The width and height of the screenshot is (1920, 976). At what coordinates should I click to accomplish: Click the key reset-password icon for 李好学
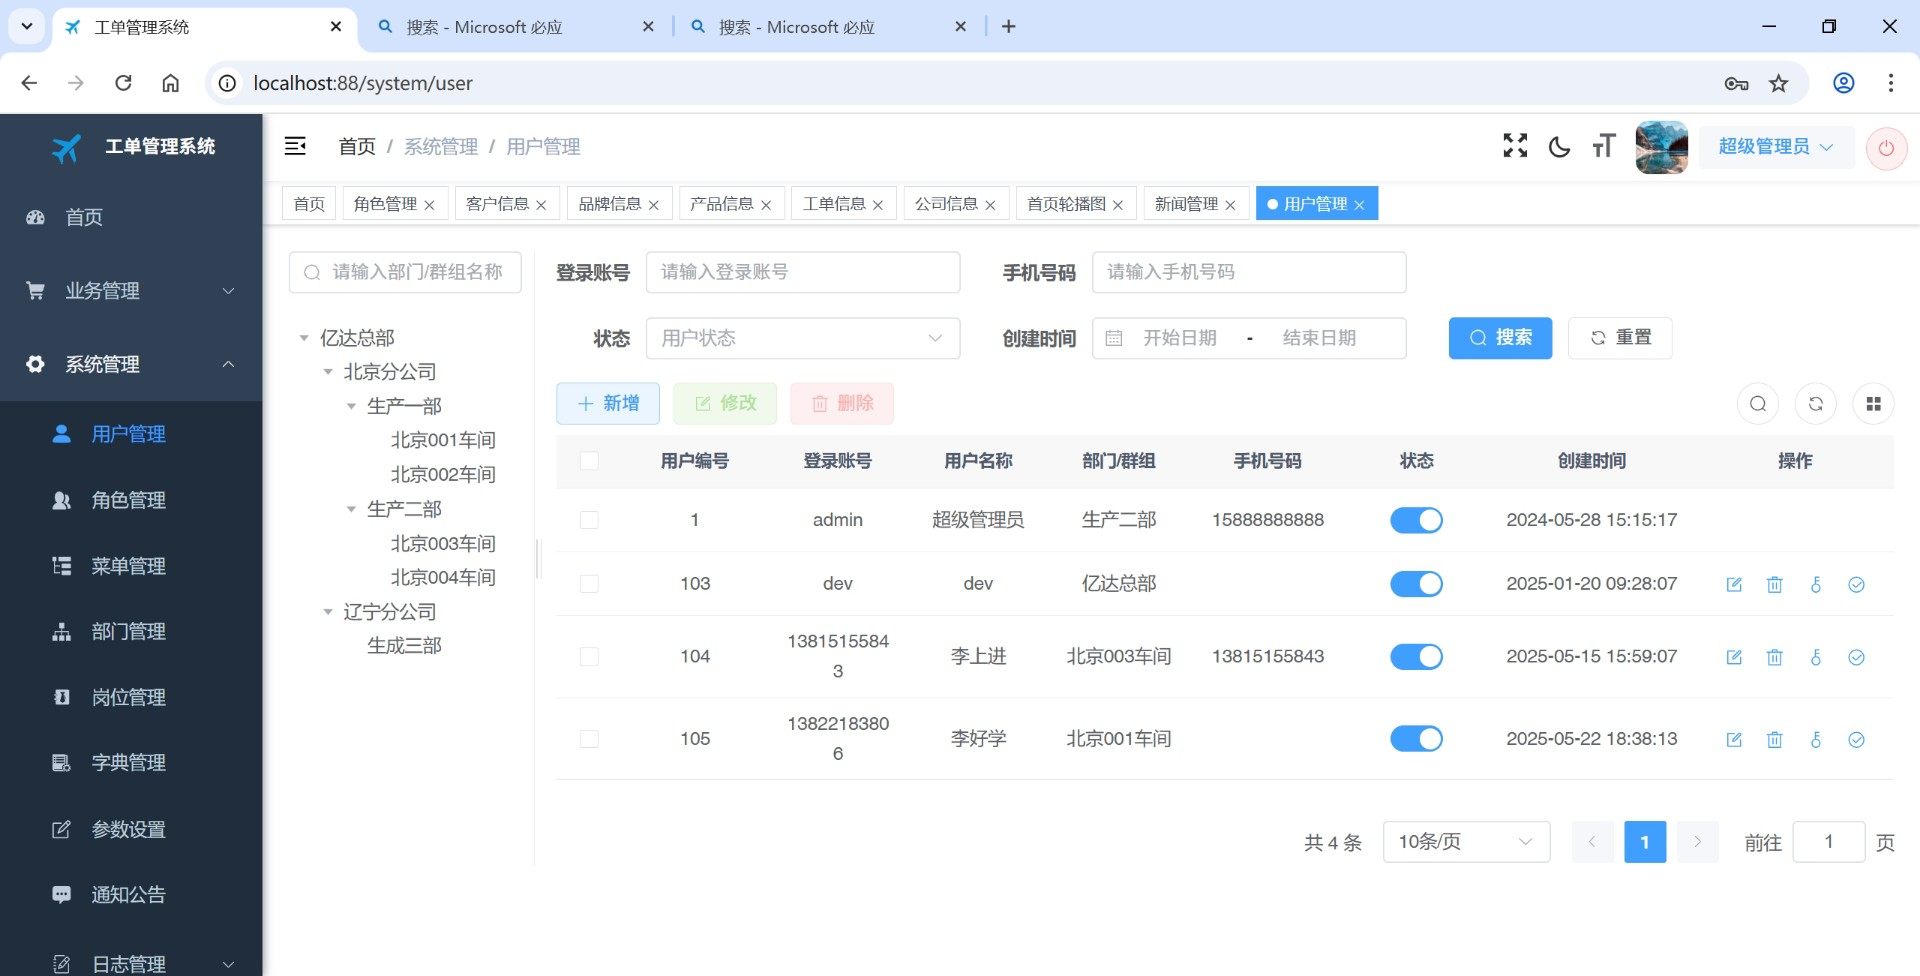(x=1815, y=740)
